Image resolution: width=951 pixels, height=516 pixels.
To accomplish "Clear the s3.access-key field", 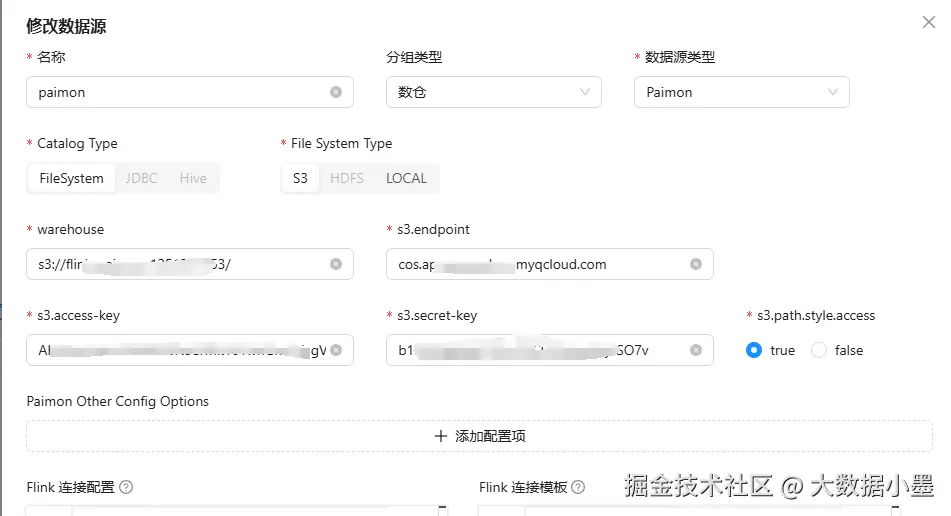I will click(336, 350).
